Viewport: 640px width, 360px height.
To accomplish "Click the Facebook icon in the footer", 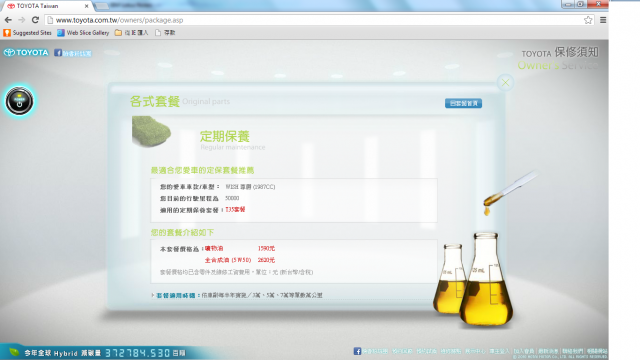I will click(357, 351).
